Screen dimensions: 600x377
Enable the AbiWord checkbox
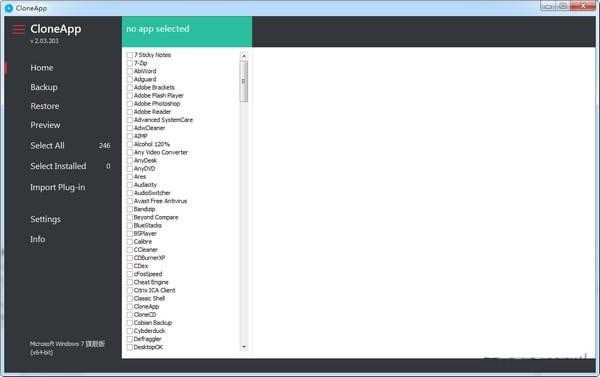130,71
